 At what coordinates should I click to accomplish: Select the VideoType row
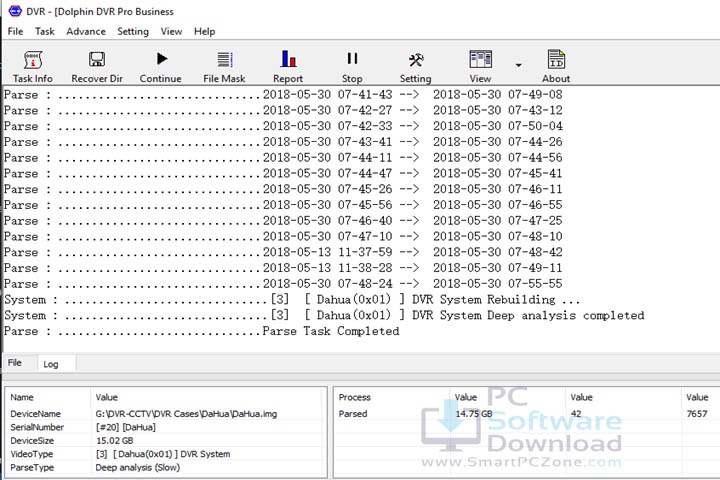point(166,454)
